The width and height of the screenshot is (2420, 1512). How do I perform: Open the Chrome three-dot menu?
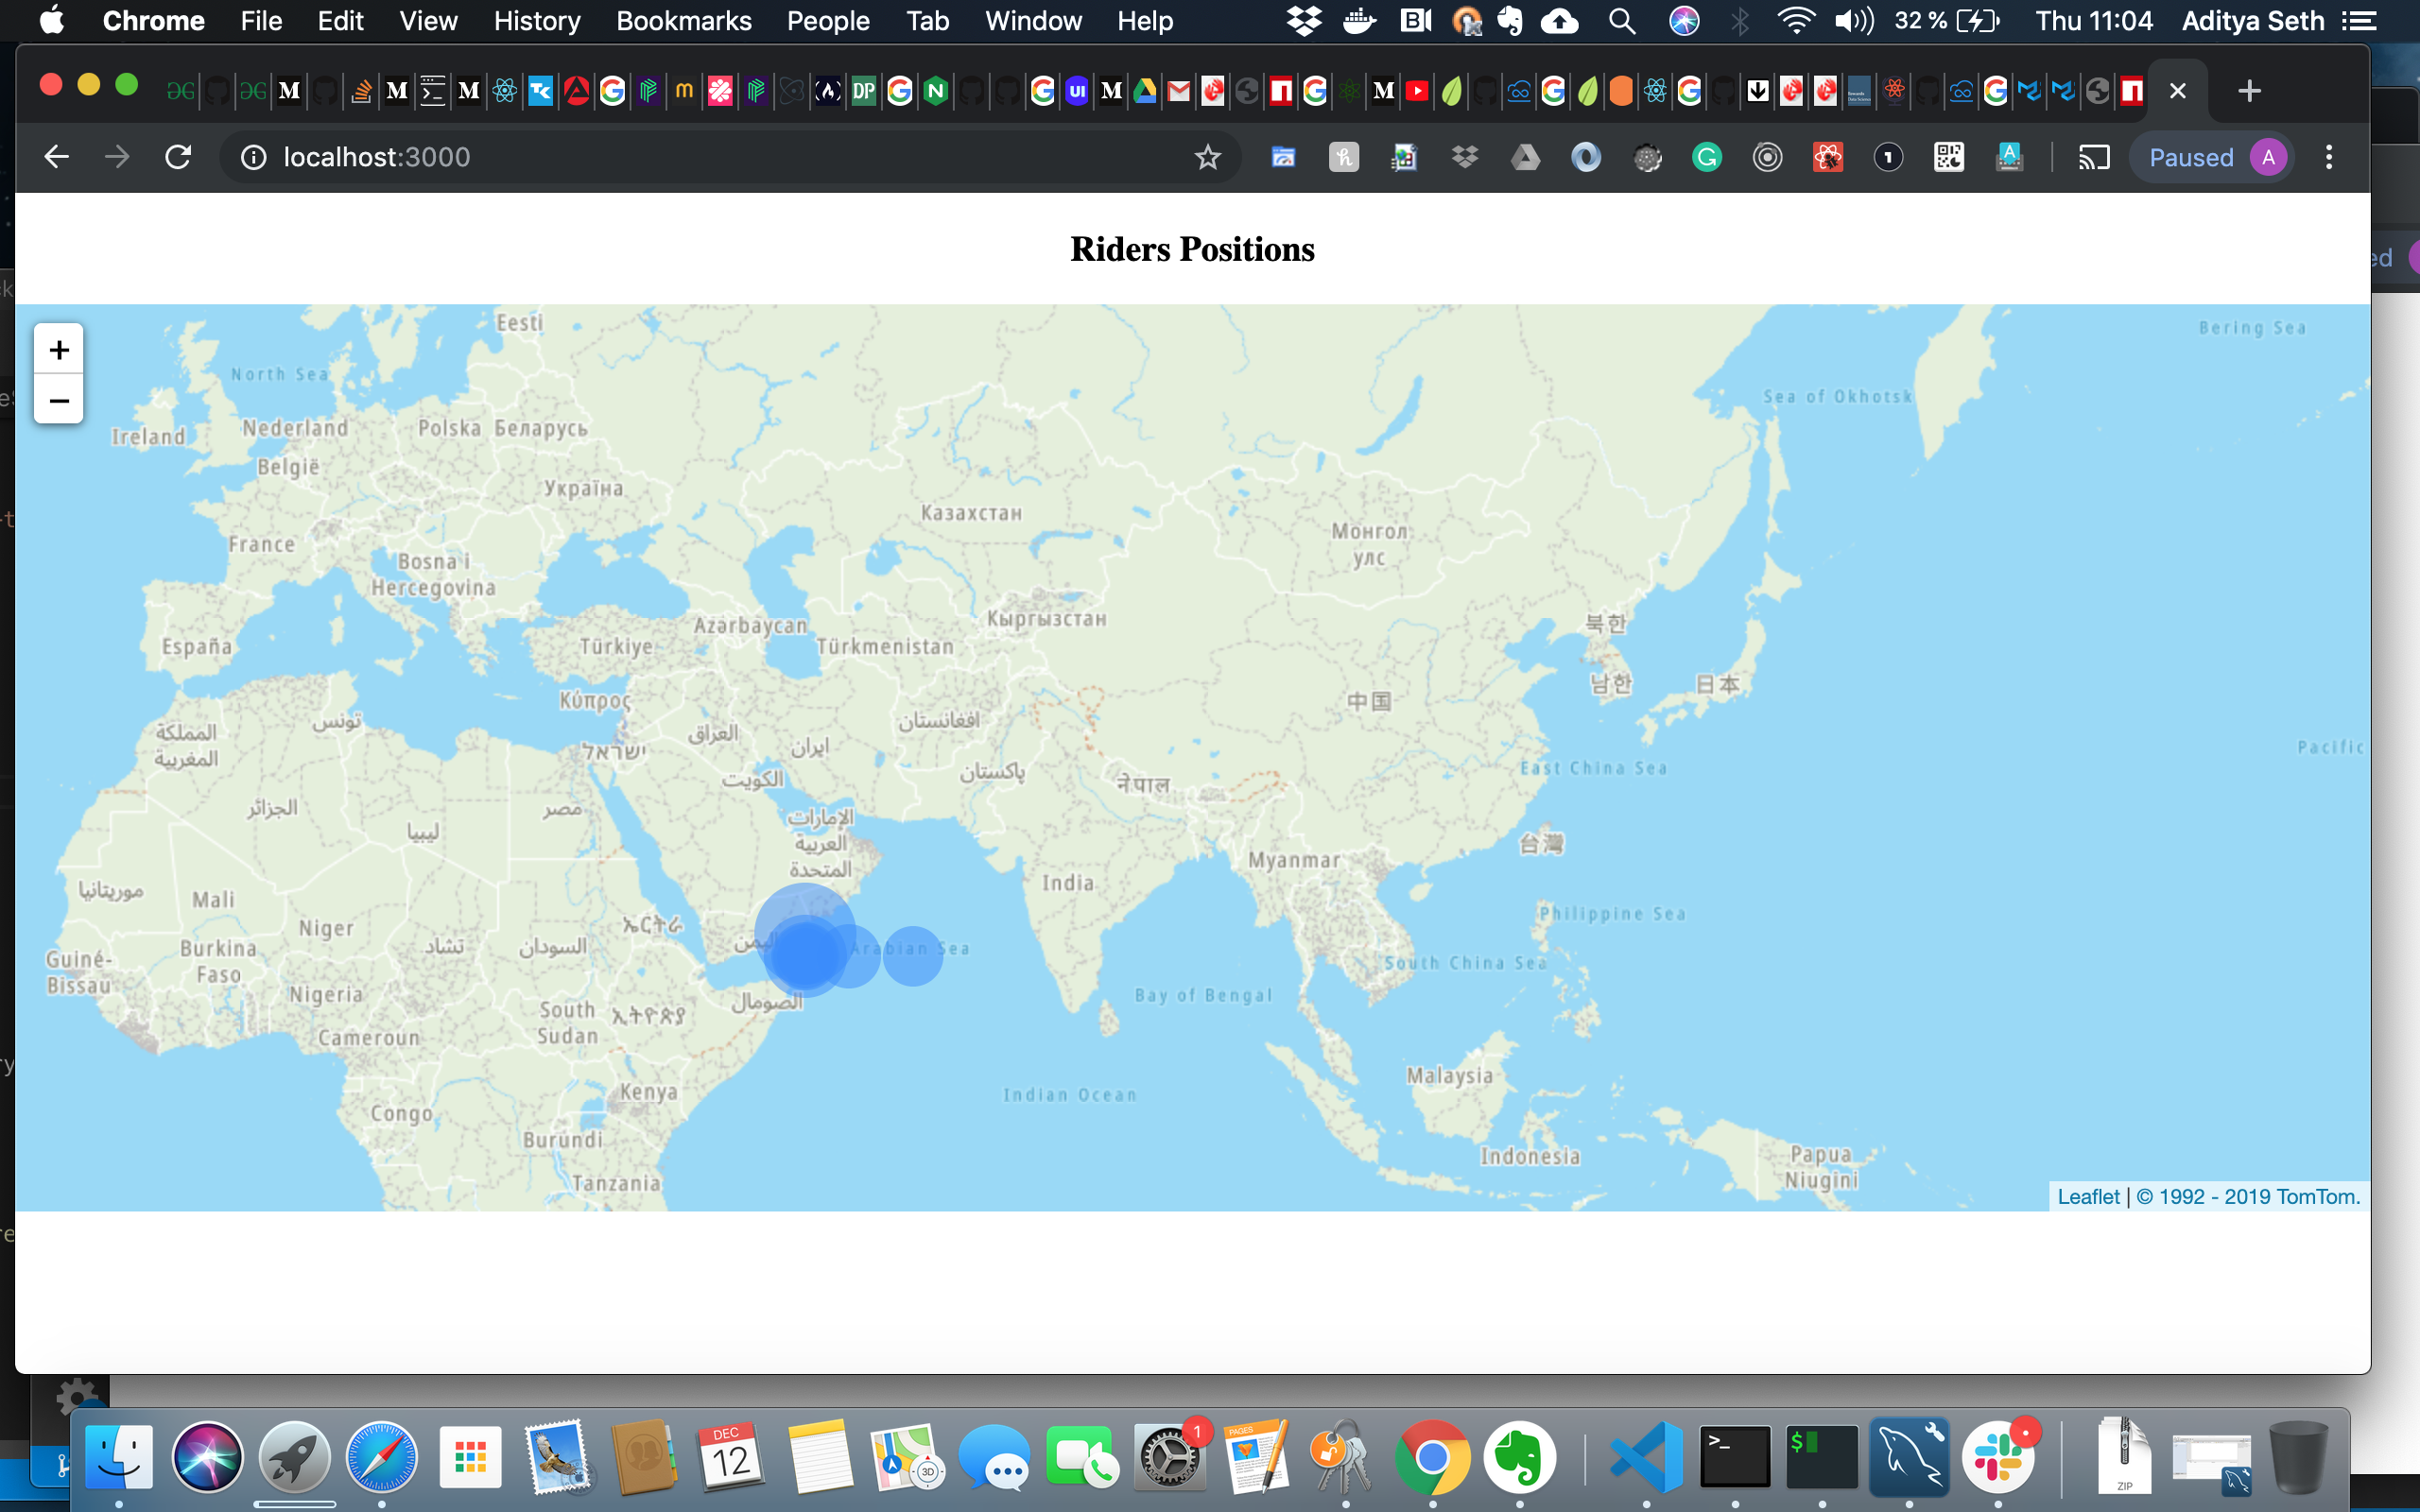[2329, 157]
